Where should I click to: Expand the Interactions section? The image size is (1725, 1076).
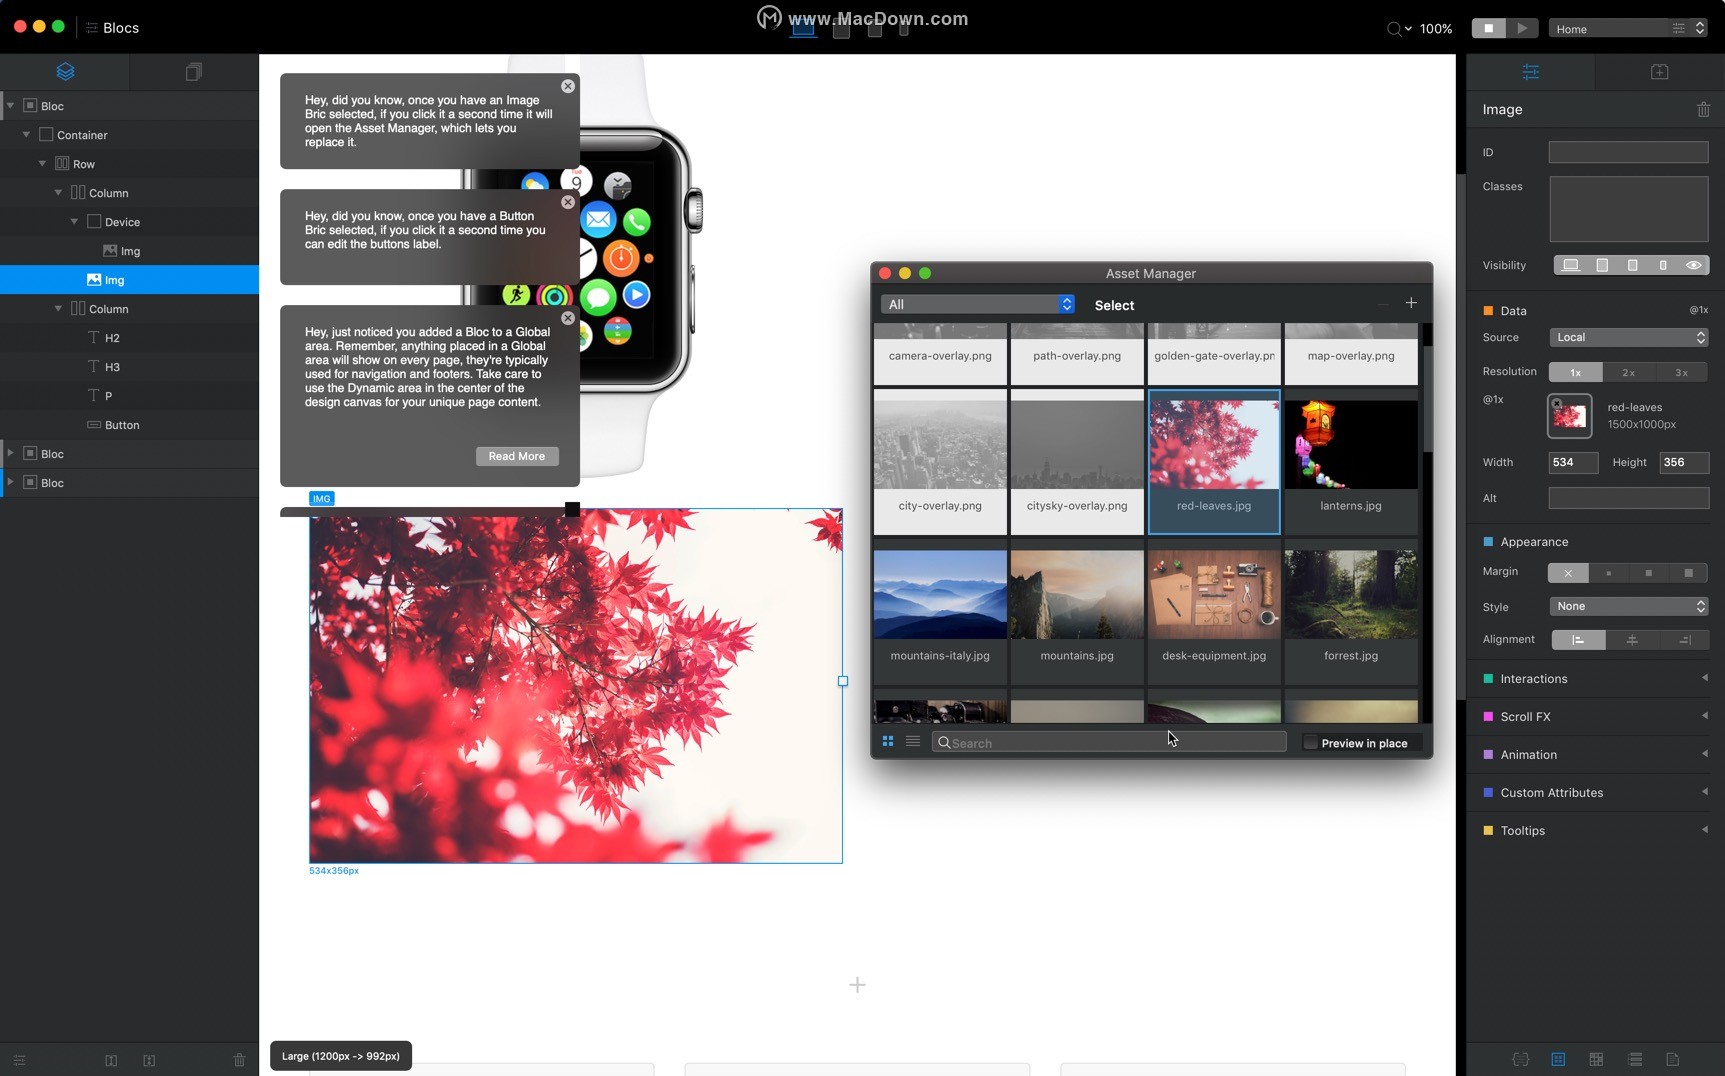coord(1595,679)
